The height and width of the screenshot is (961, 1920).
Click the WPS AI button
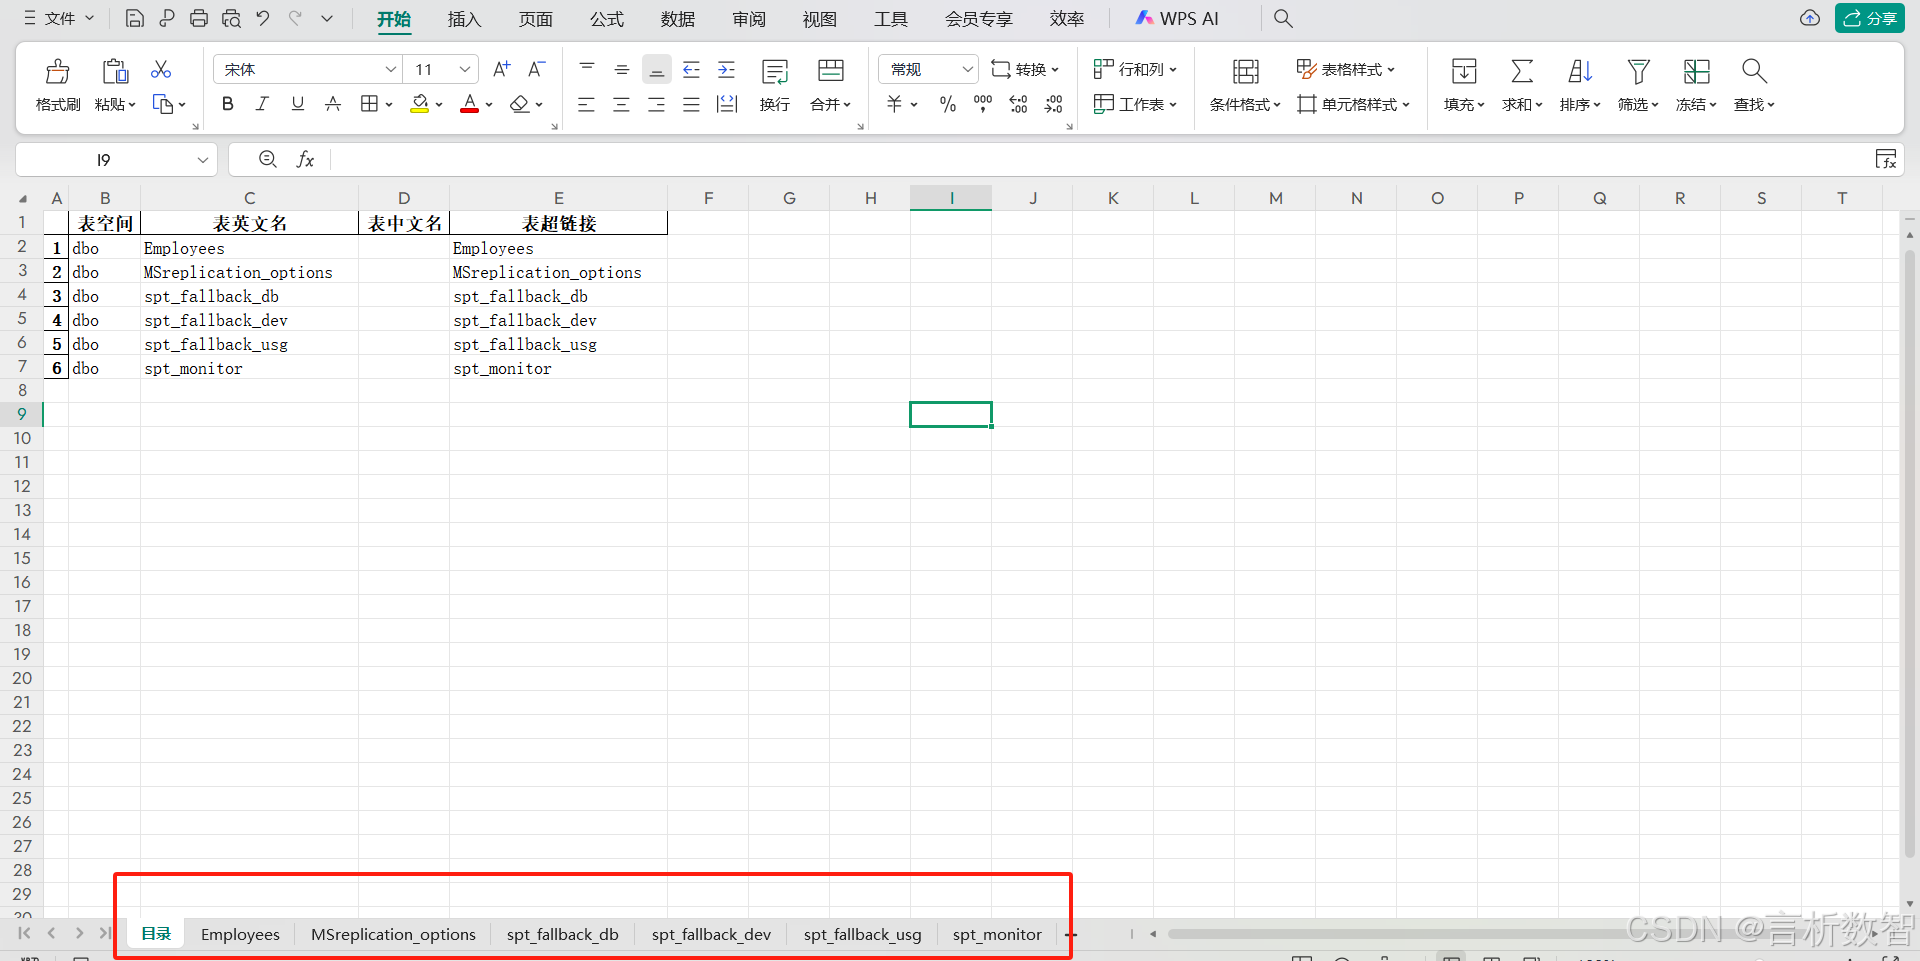1178,18
